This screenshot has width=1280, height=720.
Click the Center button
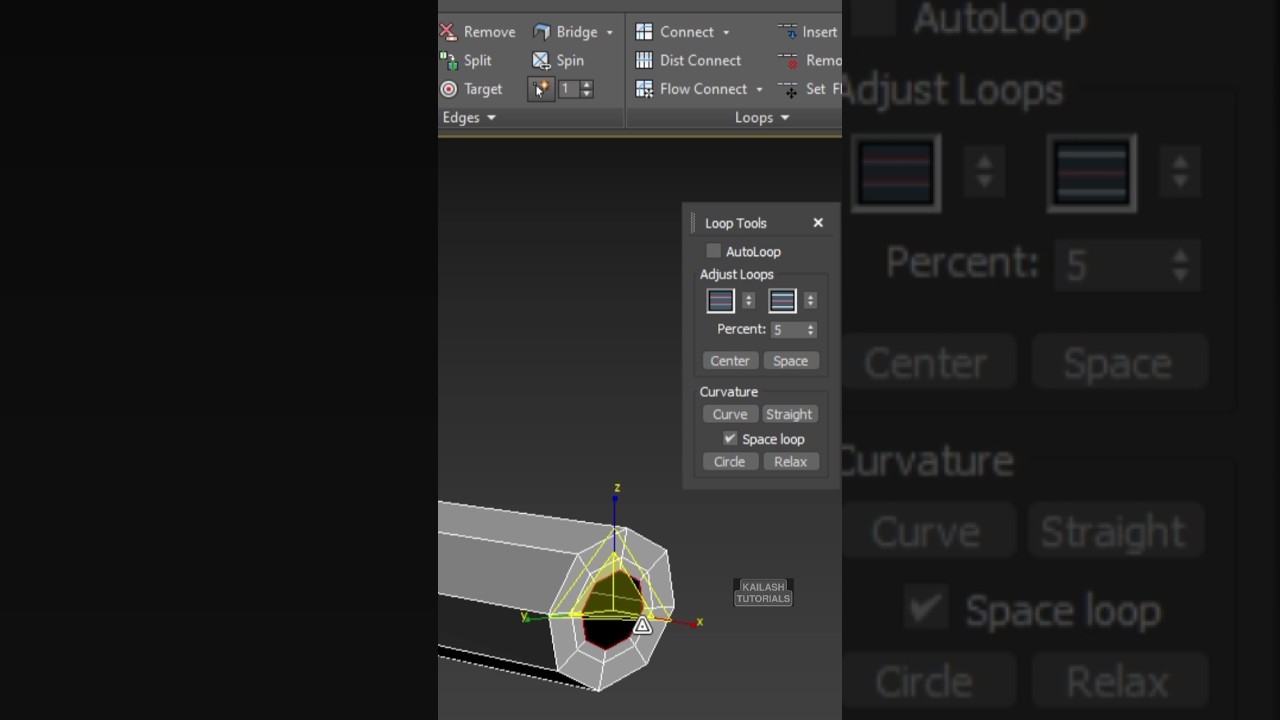(730, 361)
